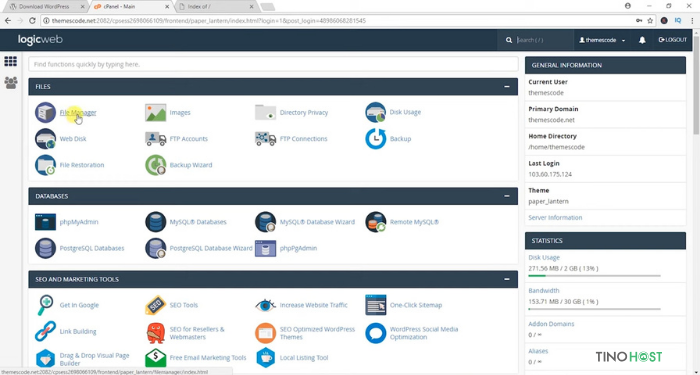Open Directory Privacy folder icon
700x375 pixels.
pyautogui.click(x=265, y=112)
